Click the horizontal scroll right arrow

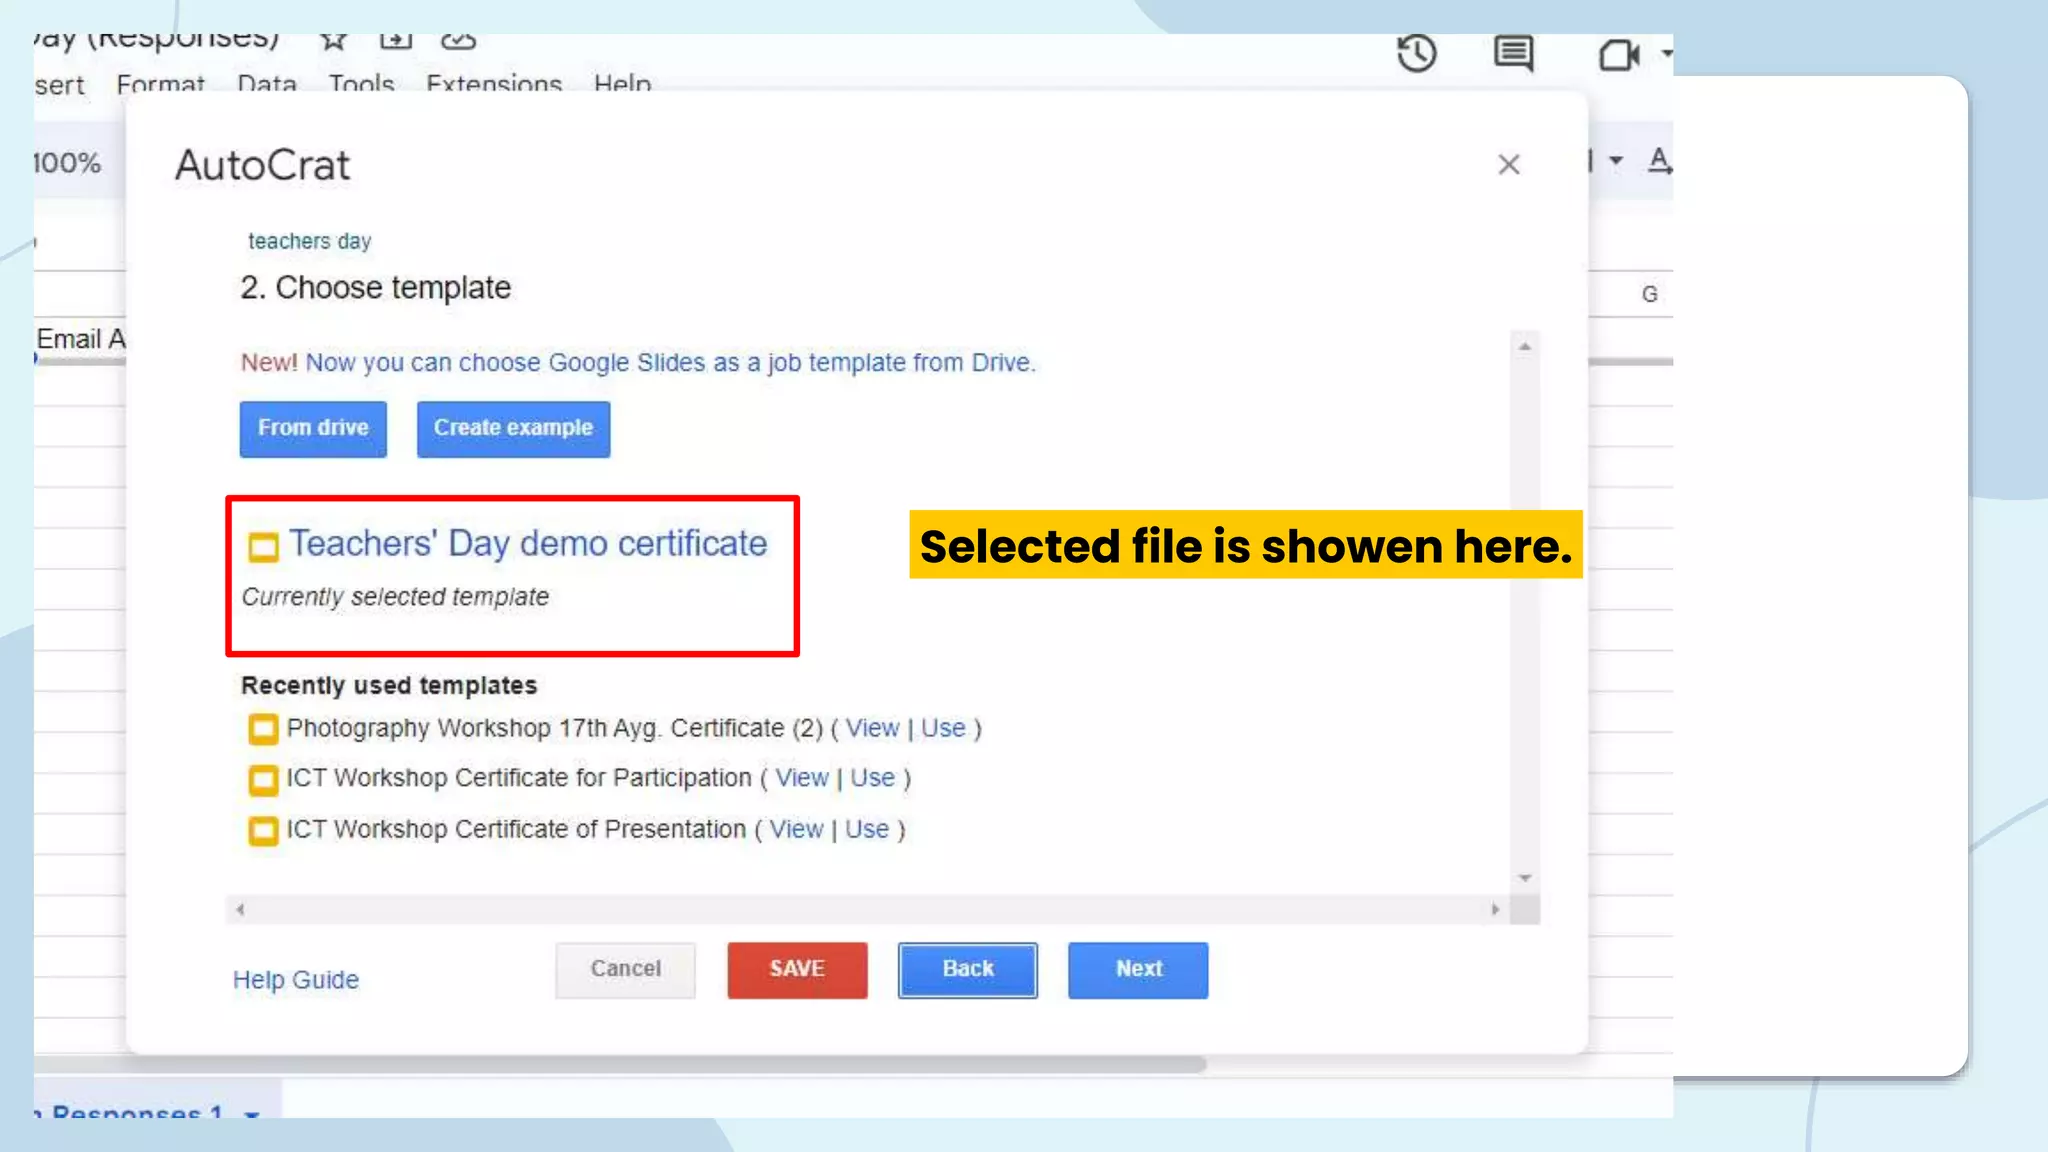1495,909
